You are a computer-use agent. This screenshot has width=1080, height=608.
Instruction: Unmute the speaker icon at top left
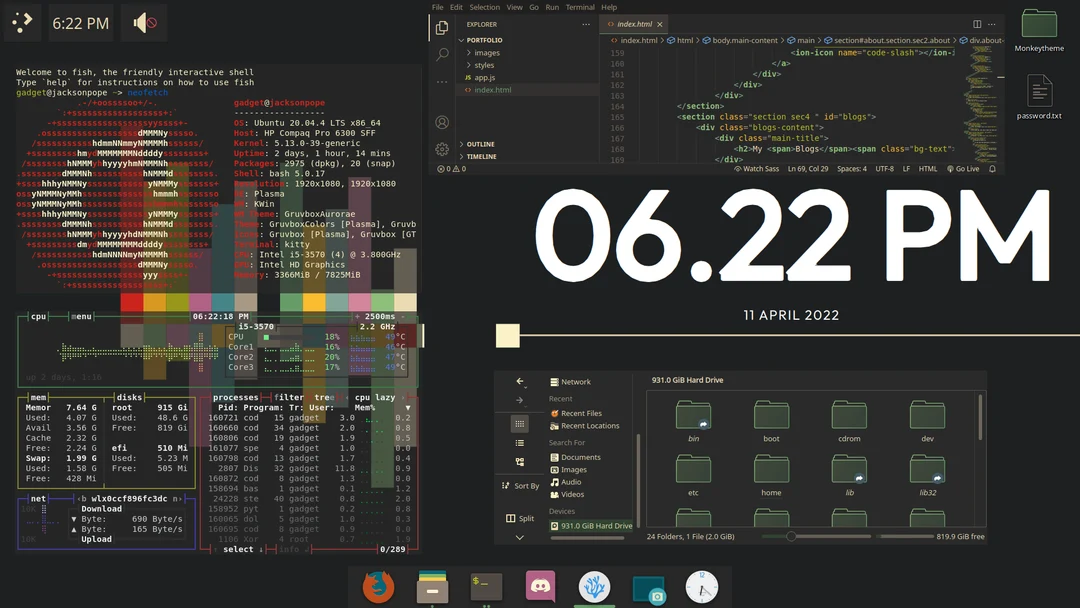click(143, 22)
